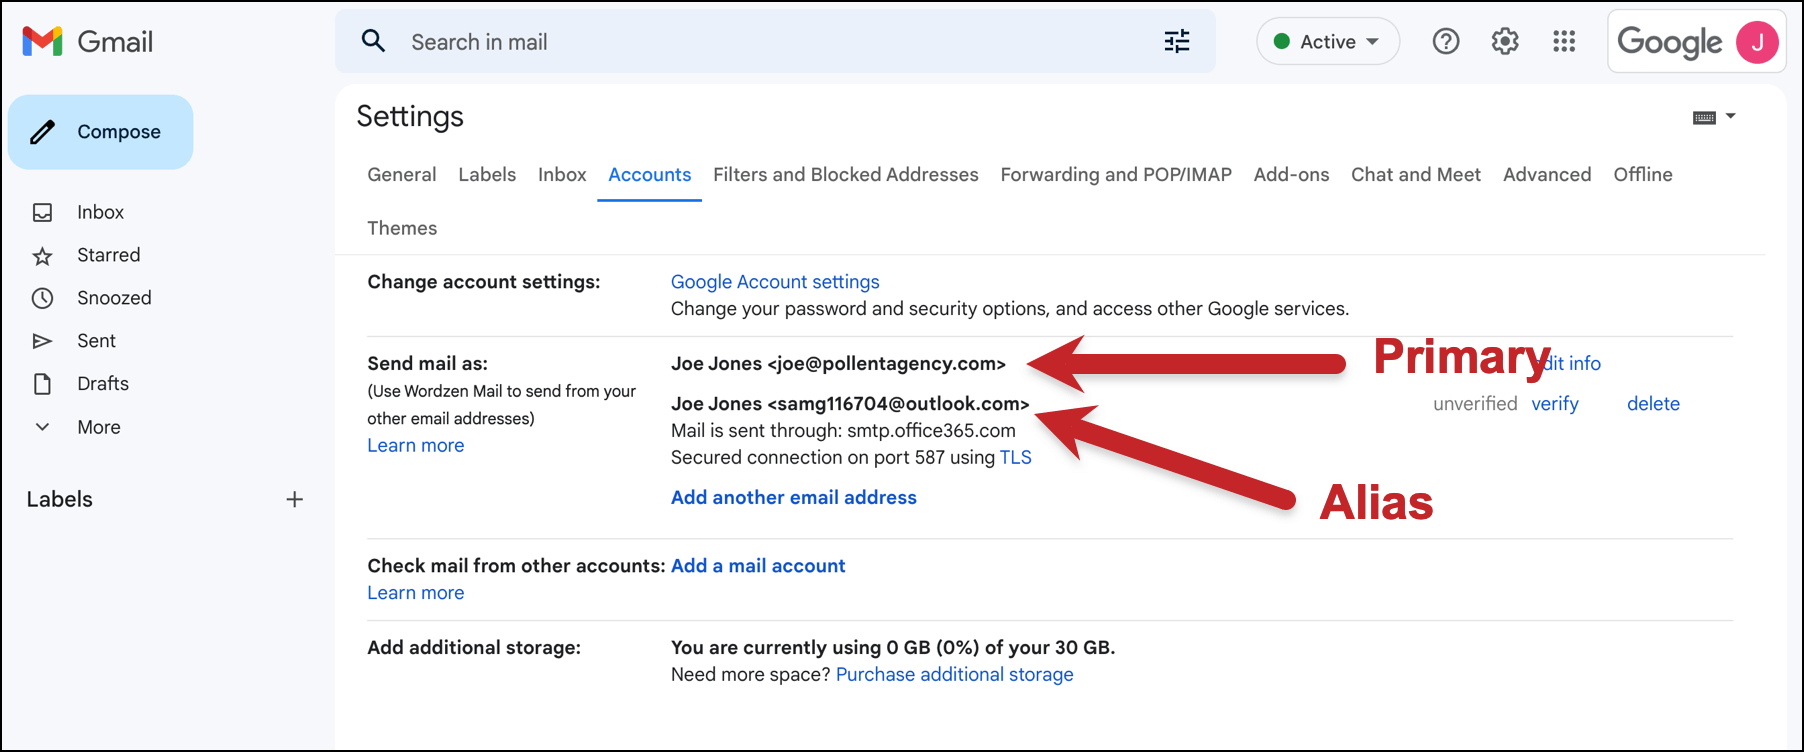Click the Starred star icon

[42, 256]
